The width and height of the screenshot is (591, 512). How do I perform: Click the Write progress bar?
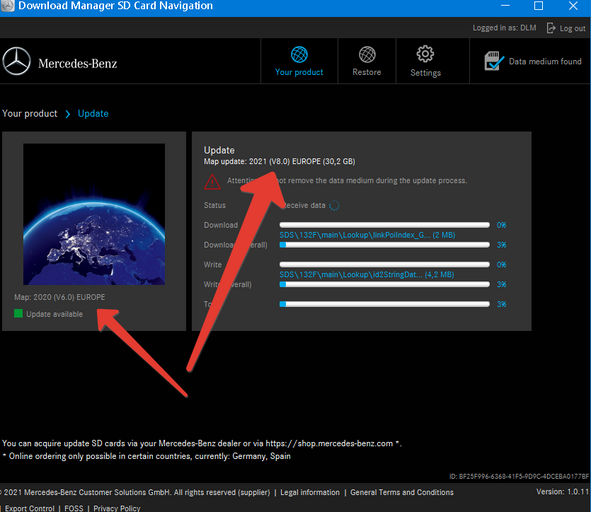(x=384, y=264)
